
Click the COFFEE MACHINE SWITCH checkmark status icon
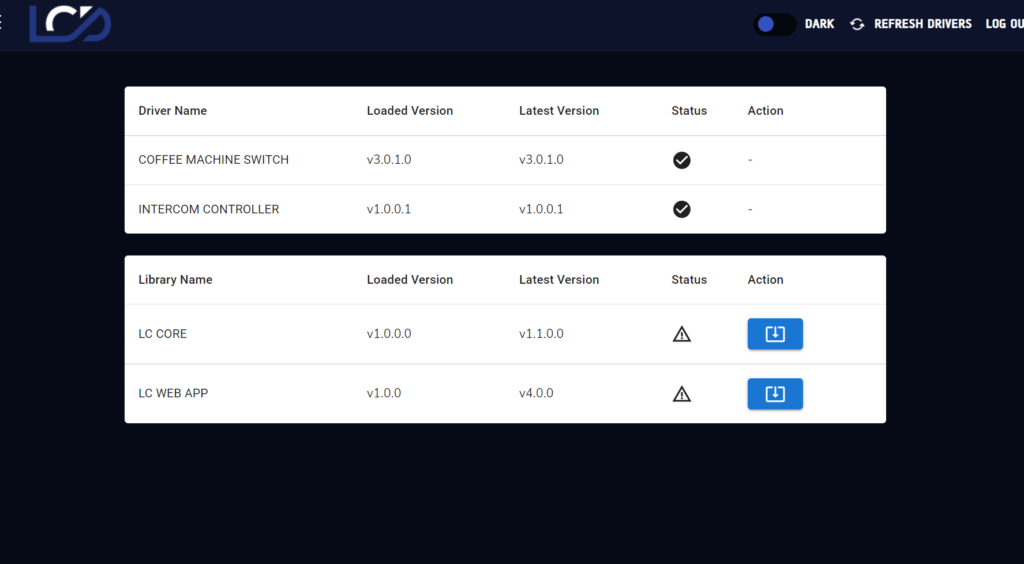pos(681,160)
